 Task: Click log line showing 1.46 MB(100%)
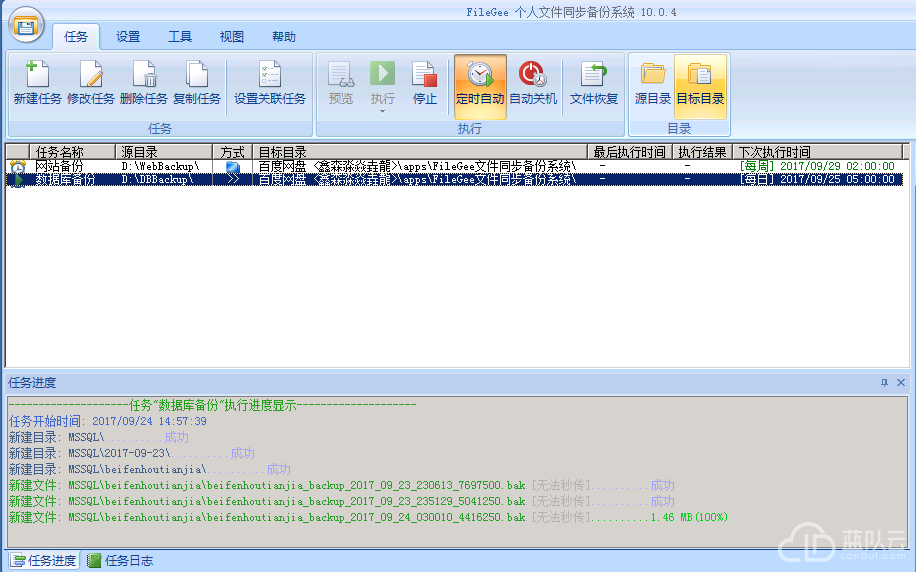(368, 518)
